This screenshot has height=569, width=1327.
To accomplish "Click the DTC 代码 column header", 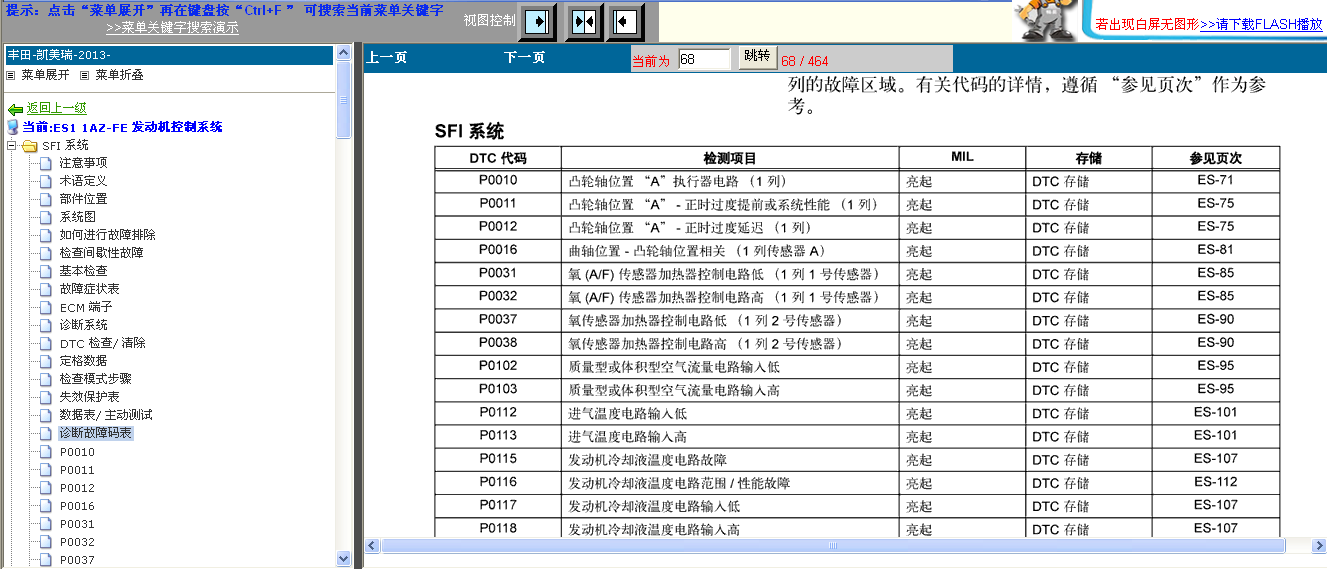I will tap(498, 158).
